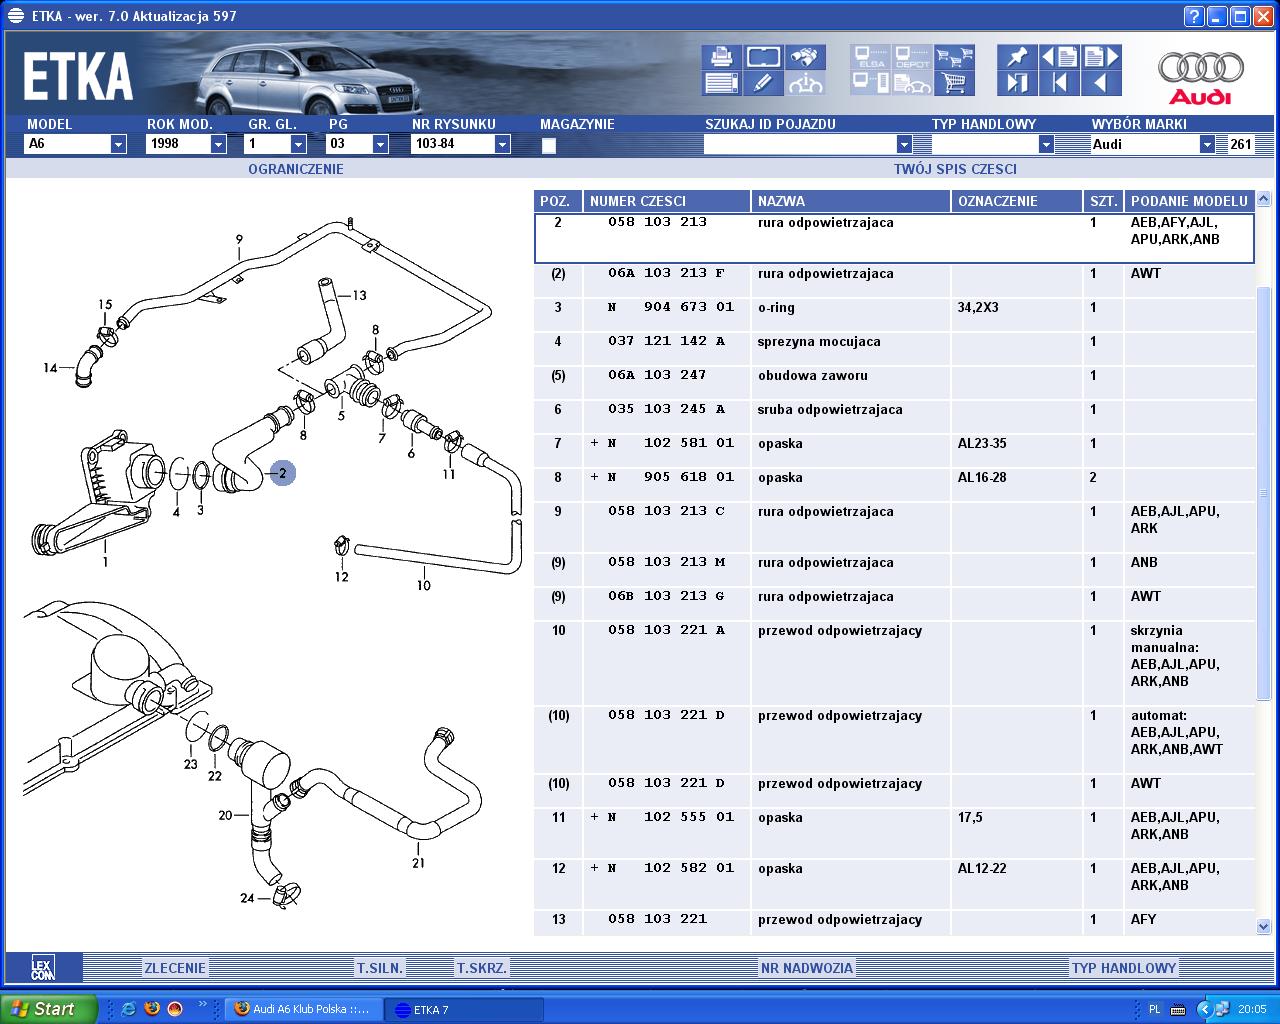Screen dimensions: 1280x1024
Task: Select part row 035 103 245 A
Action: click(x=894, y=409)
